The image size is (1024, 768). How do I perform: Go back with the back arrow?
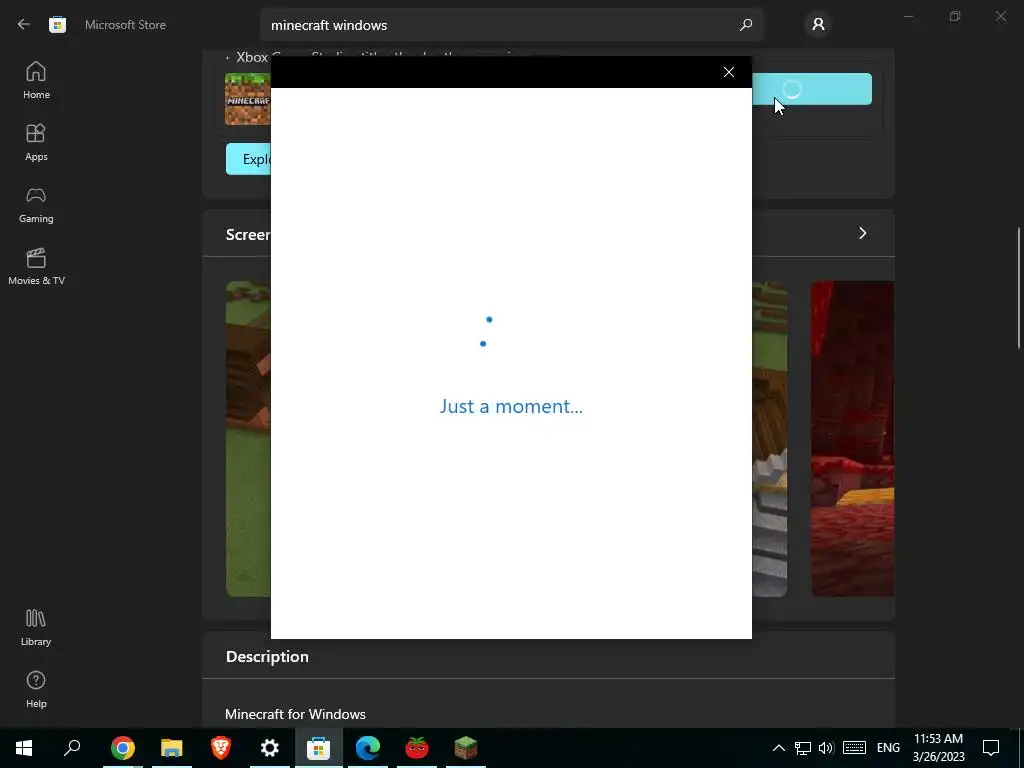pyautogui.click(x=24, y=25)
